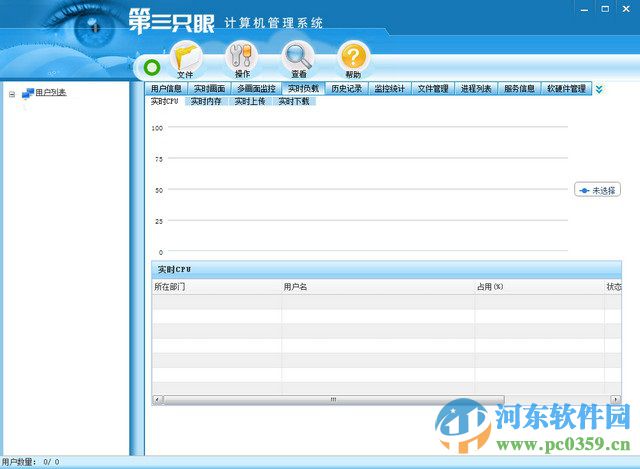Switch to the 实时画面 tab
Viewport: 640px width, 469px height.
coord(209,88)
